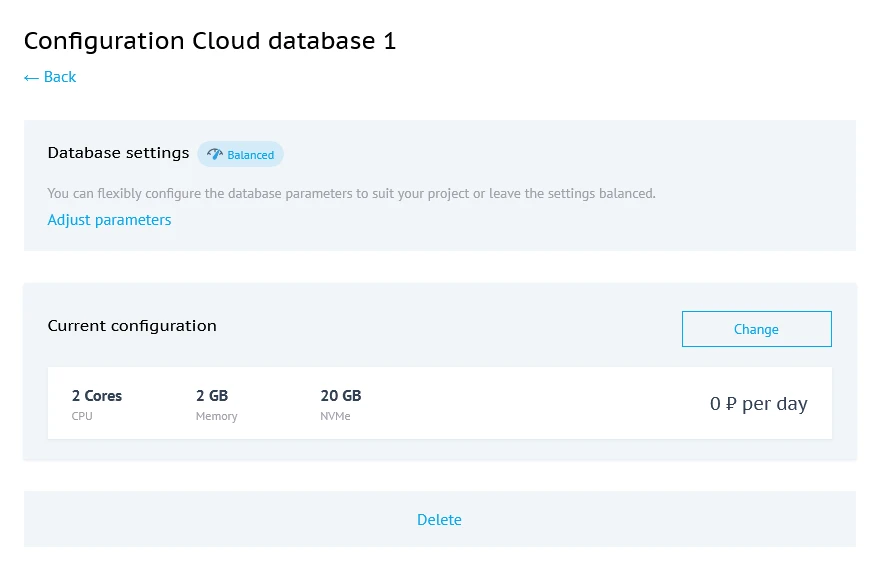Click the gauge icon in Balanced badge
This screenshot has height=571, width=880.
click(214, 154)
